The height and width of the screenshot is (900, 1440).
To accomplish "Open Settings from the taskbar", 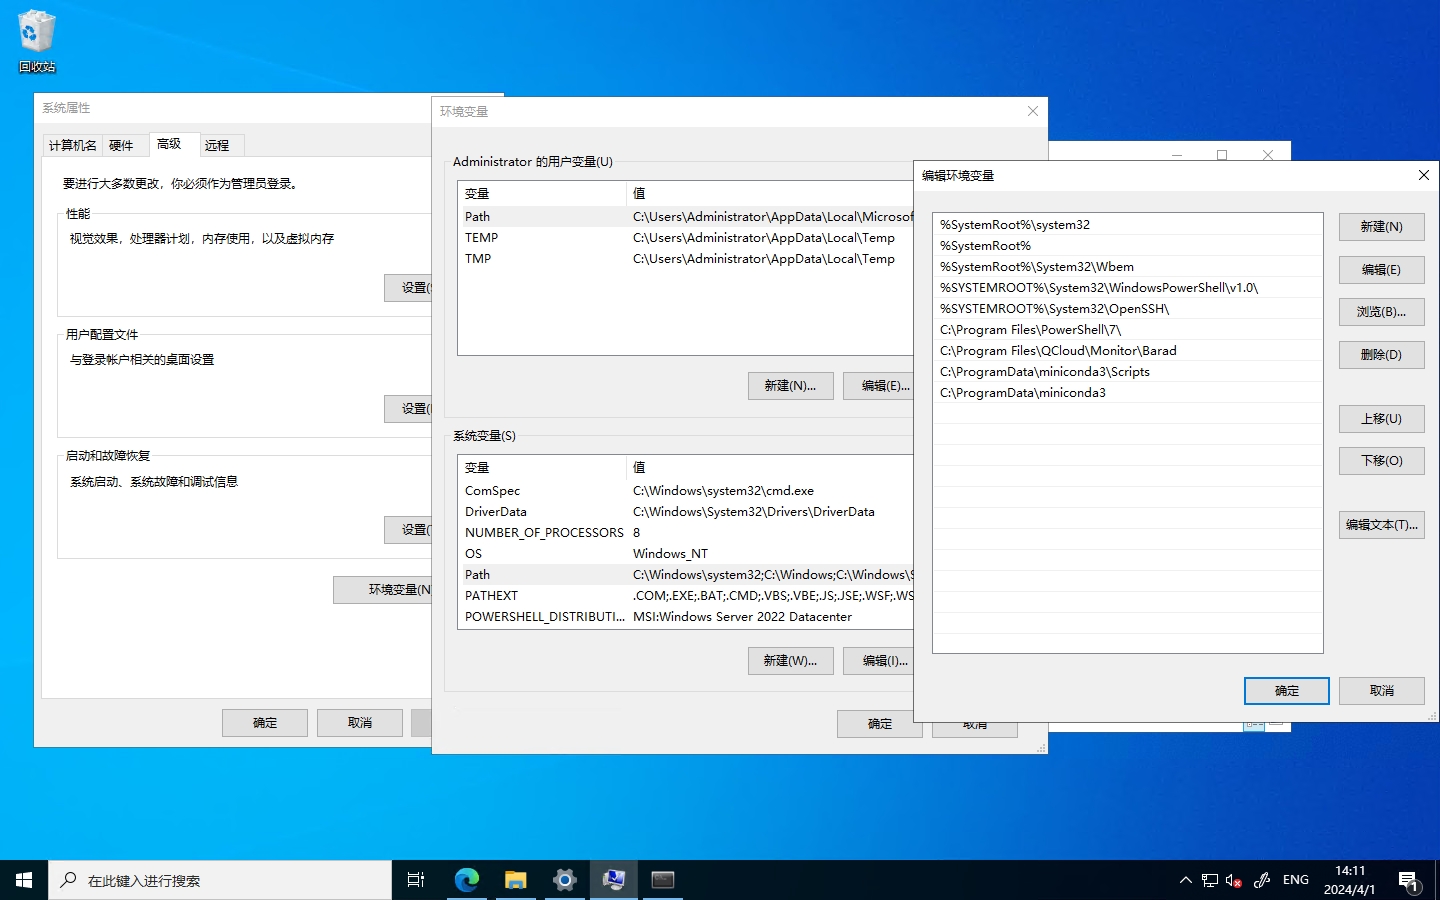I will pyautogui.click(x=563, y=880).
